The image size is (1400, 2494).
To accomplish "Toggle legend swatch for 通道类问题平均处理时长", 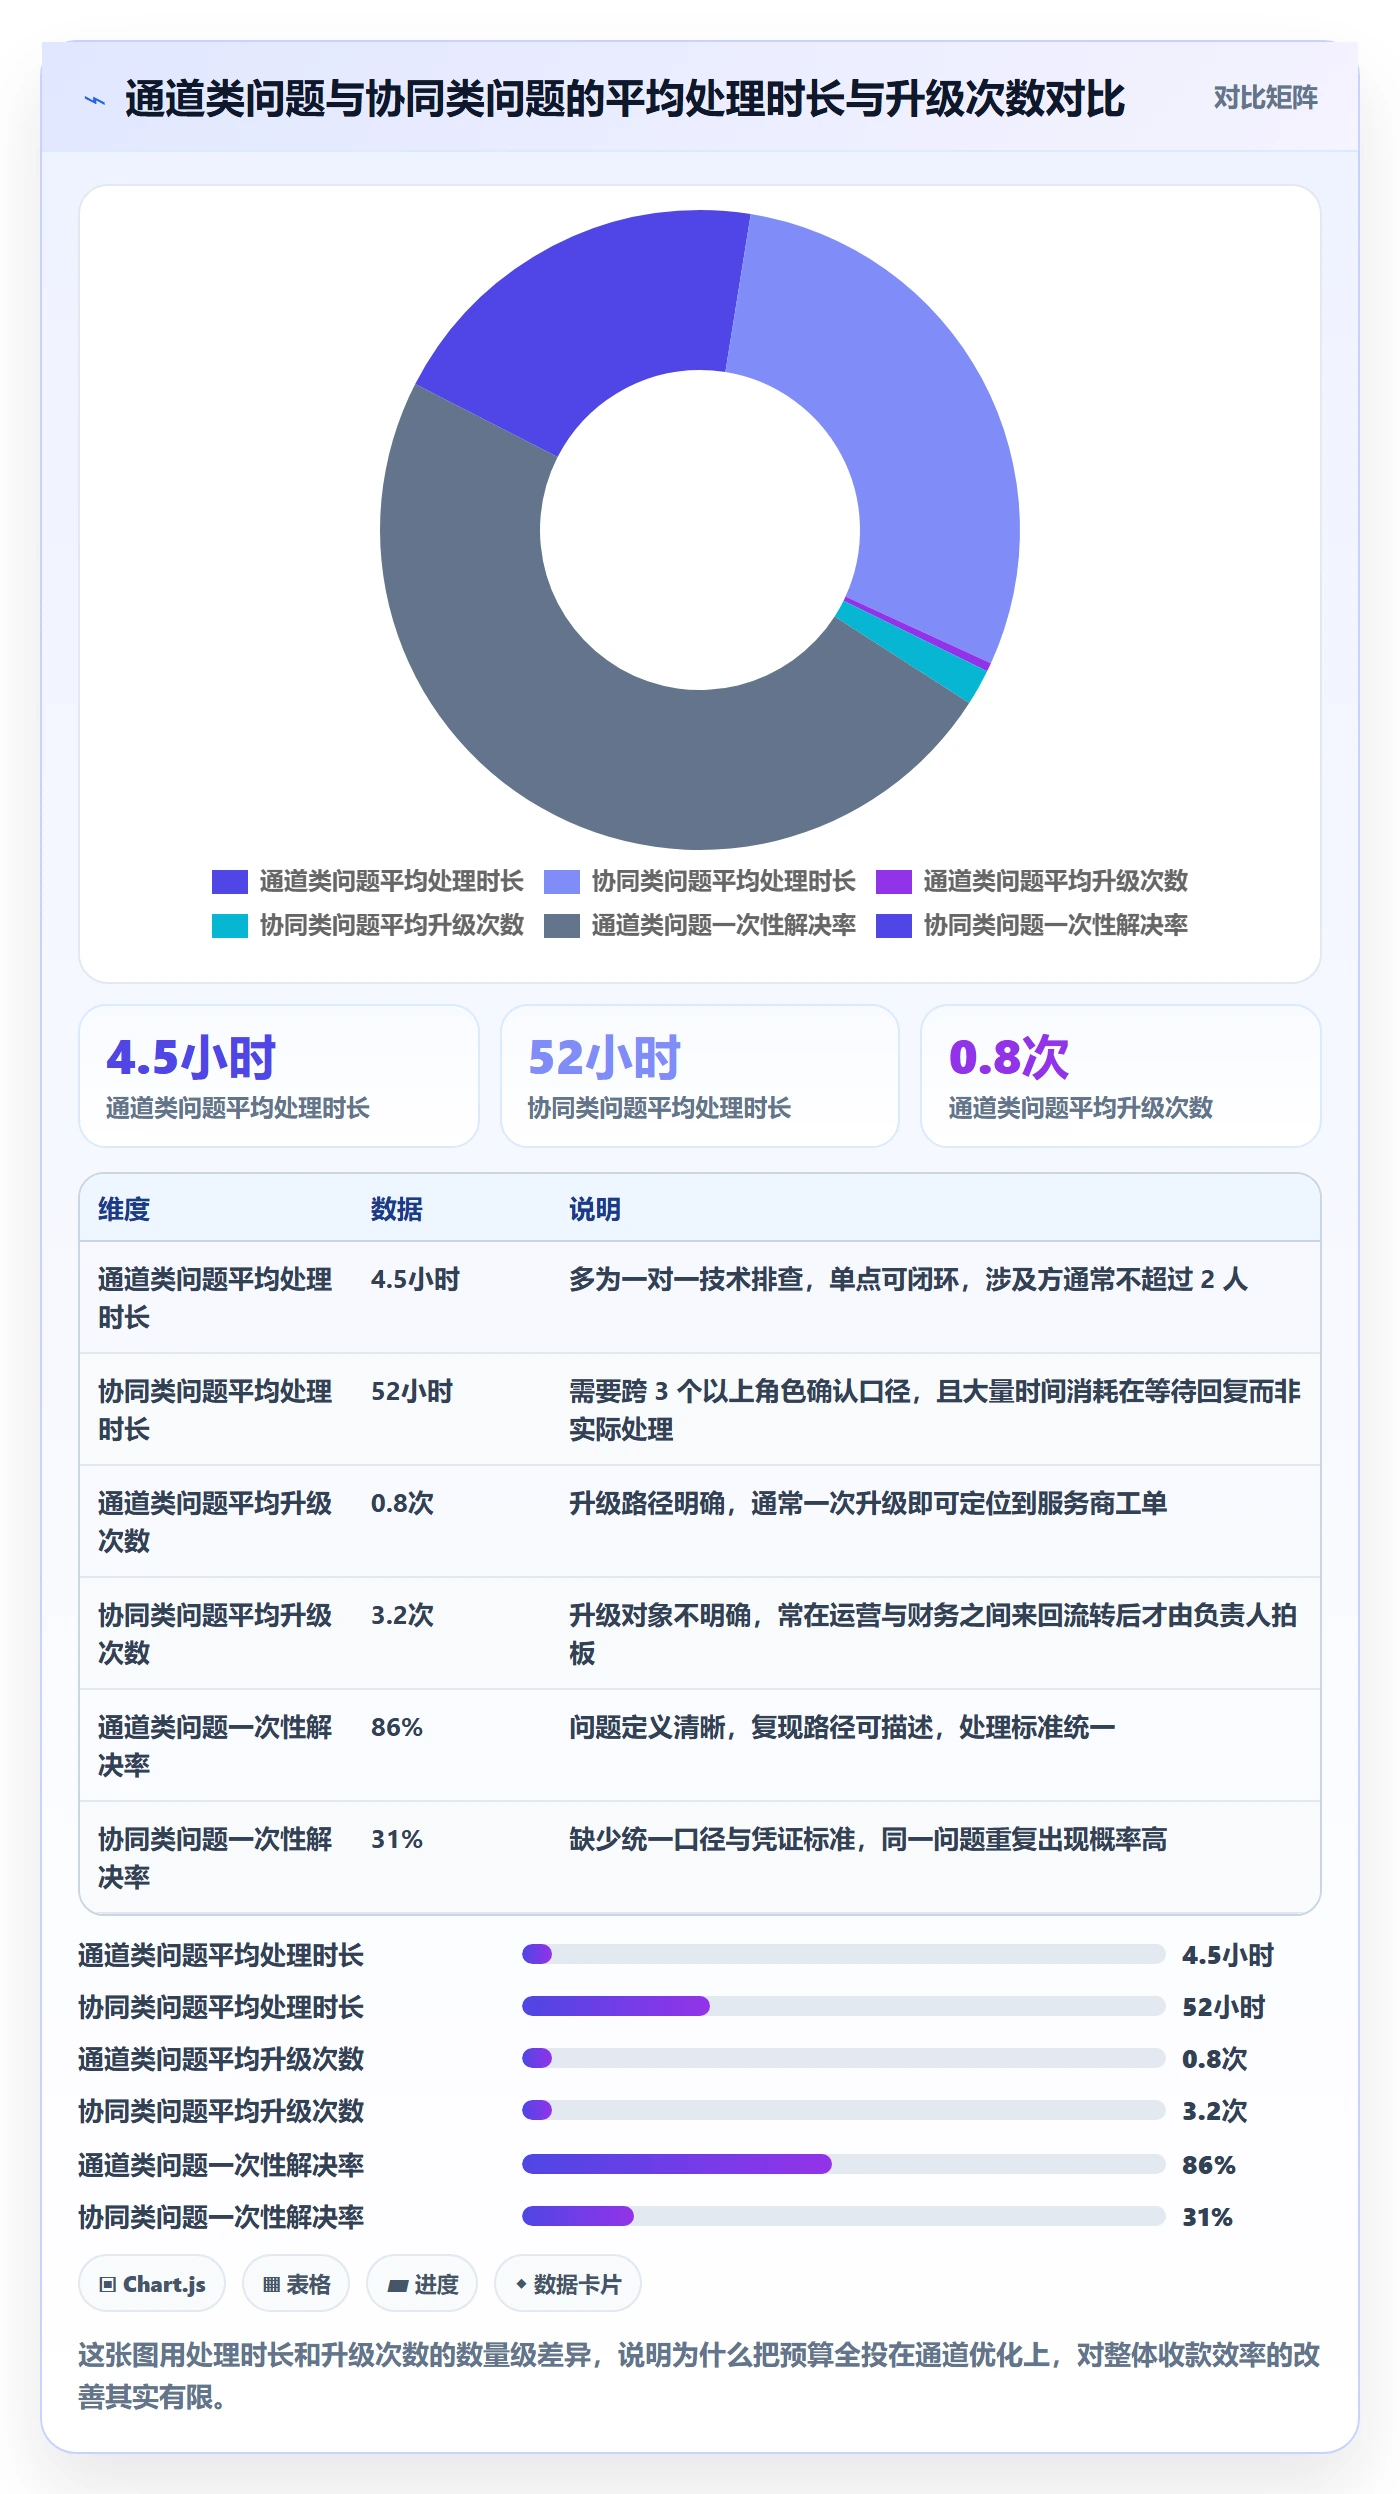I will coord(229,882).
